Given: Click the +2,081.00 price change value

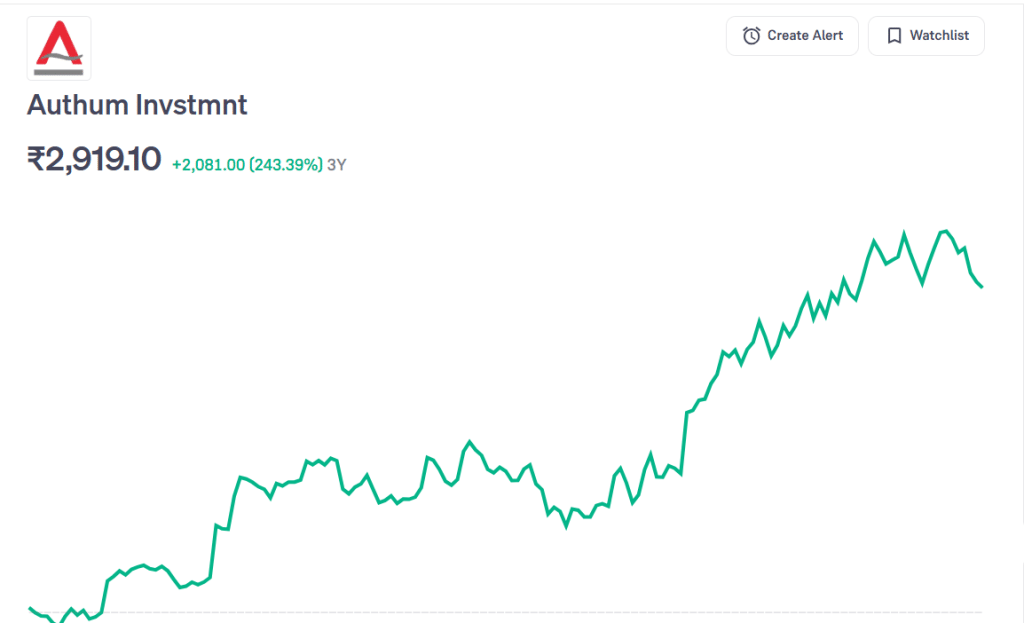Looking at the screenshot, I should pyautogui.click(x=207, y=165).
